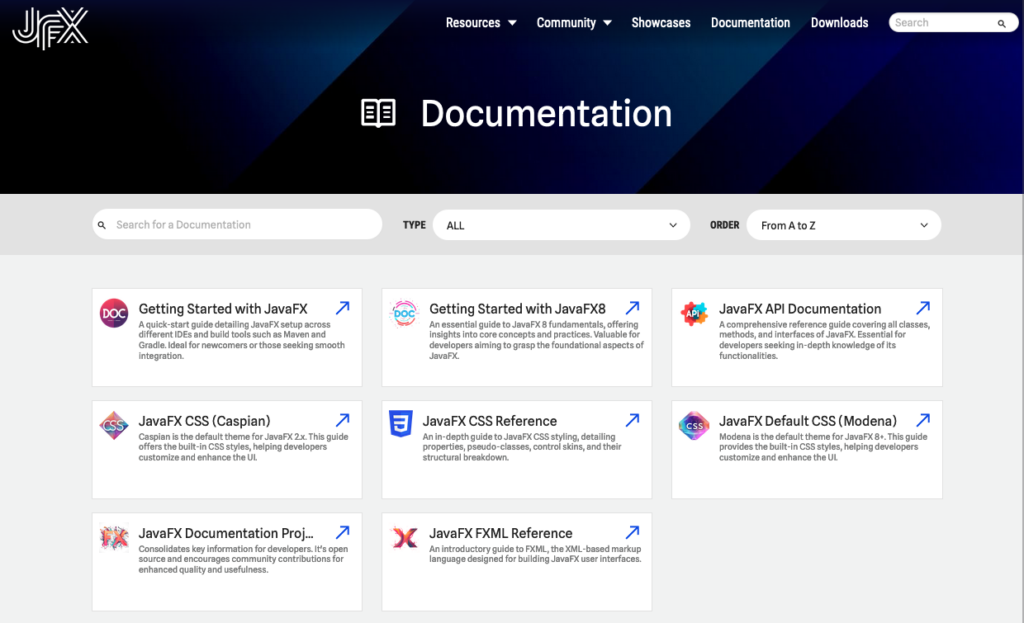This screenshot has height=623, width=1024.
Task: Click the API icon on JavaFX API Documentation card
Action: point(694,313)
